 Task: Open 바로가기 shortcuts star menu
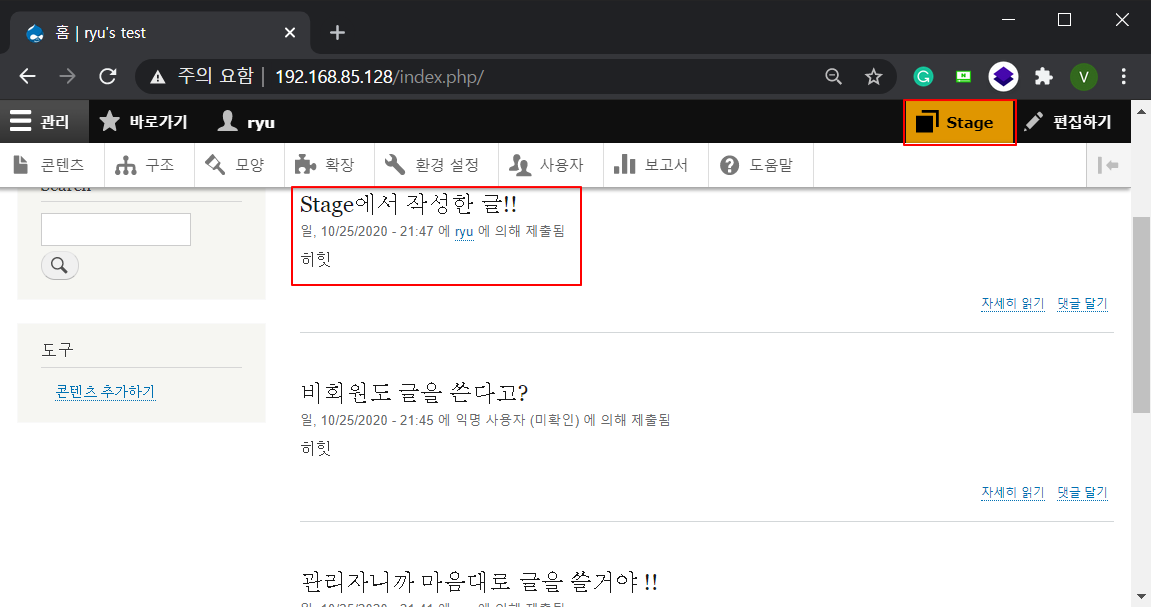(145, 122)
